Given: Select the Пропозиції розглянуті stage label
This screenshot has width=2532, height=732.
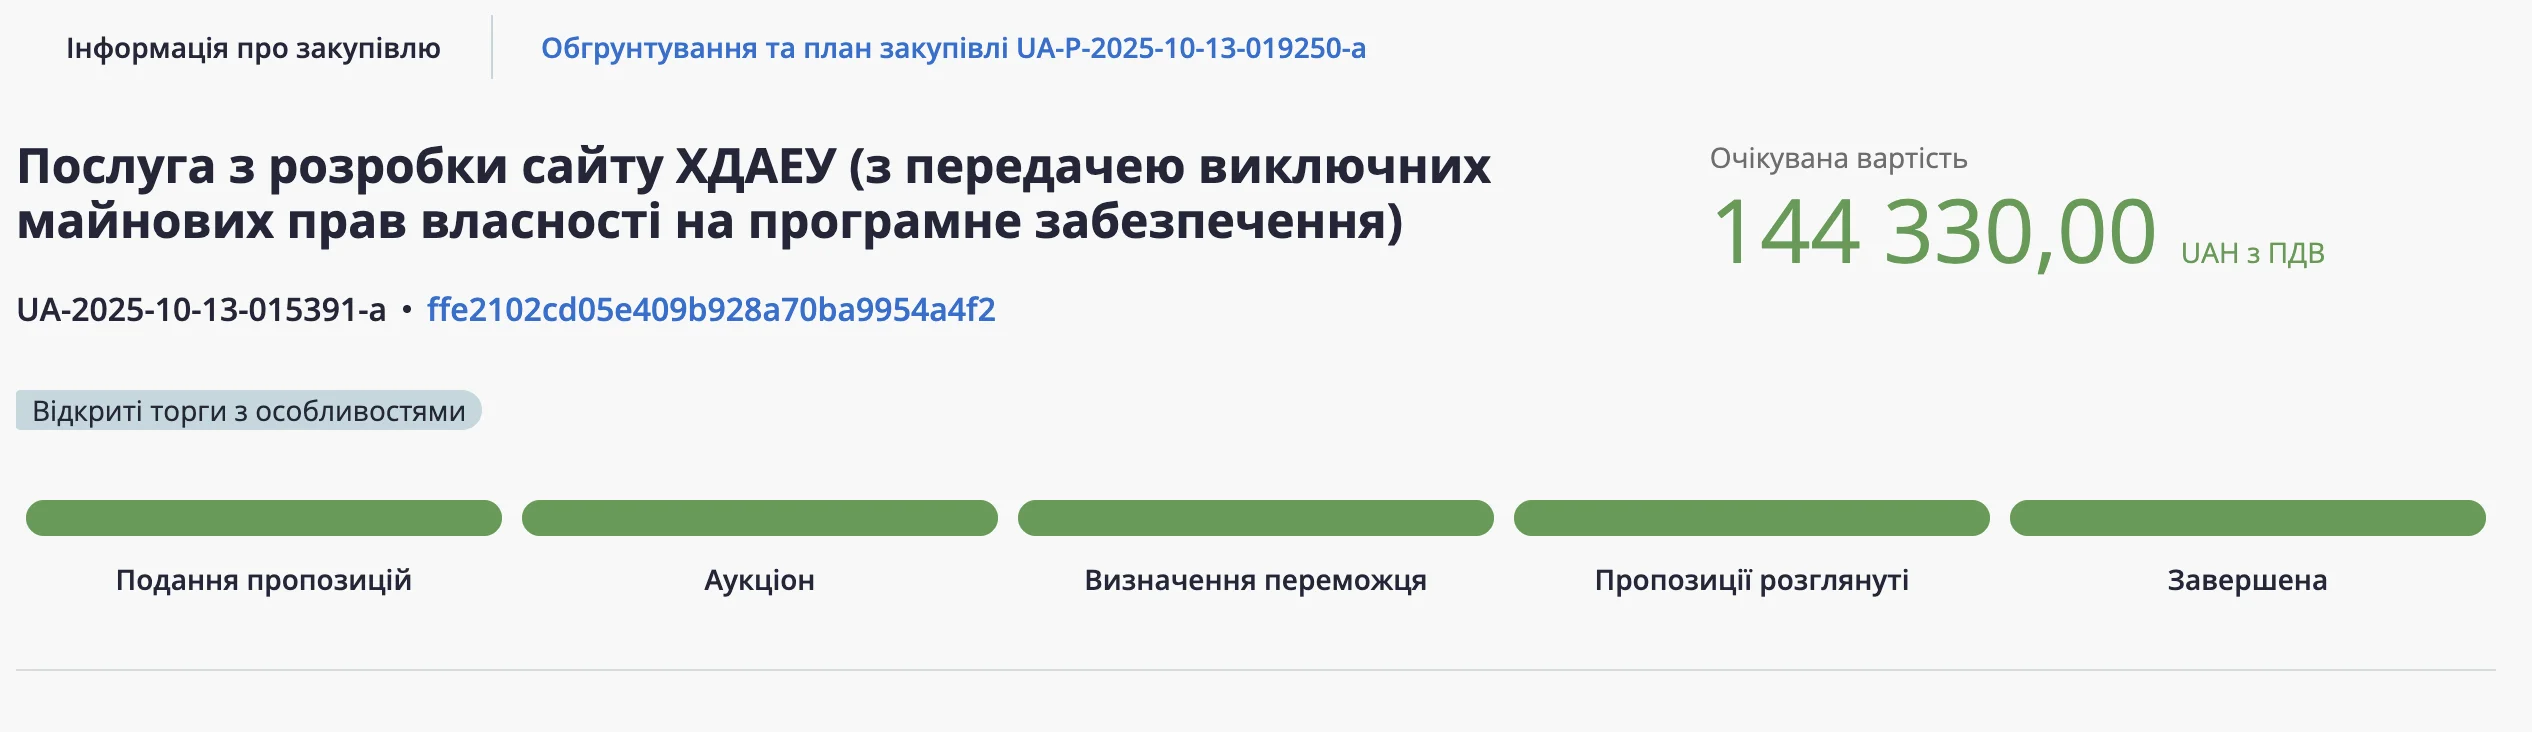Looking at the screenshot, I should coord(1751,580).
